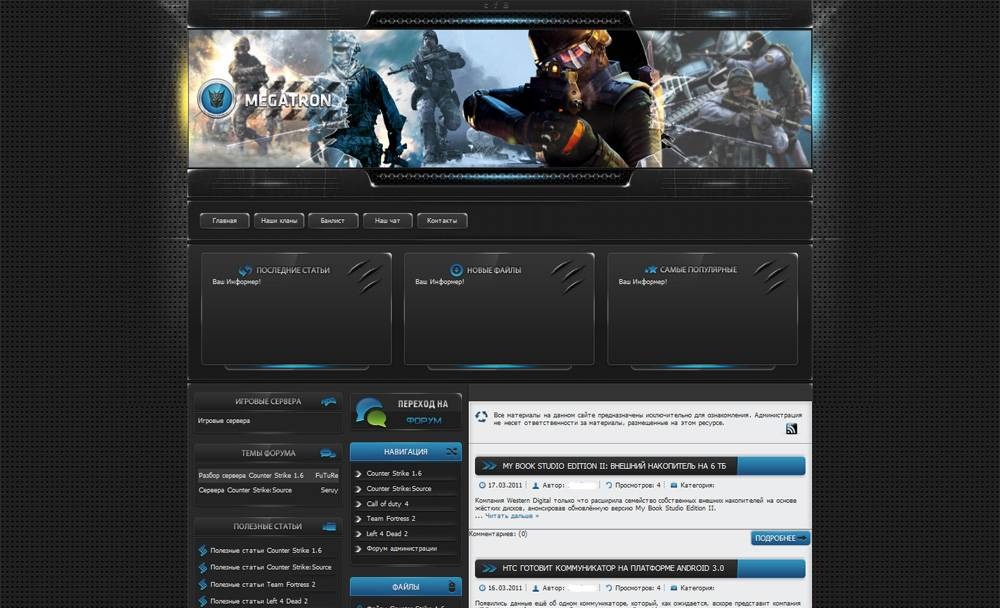This screenshot has height=608, width=1000.
Task: Click the round icon beside Новые файлы
Action: point(456,270)
